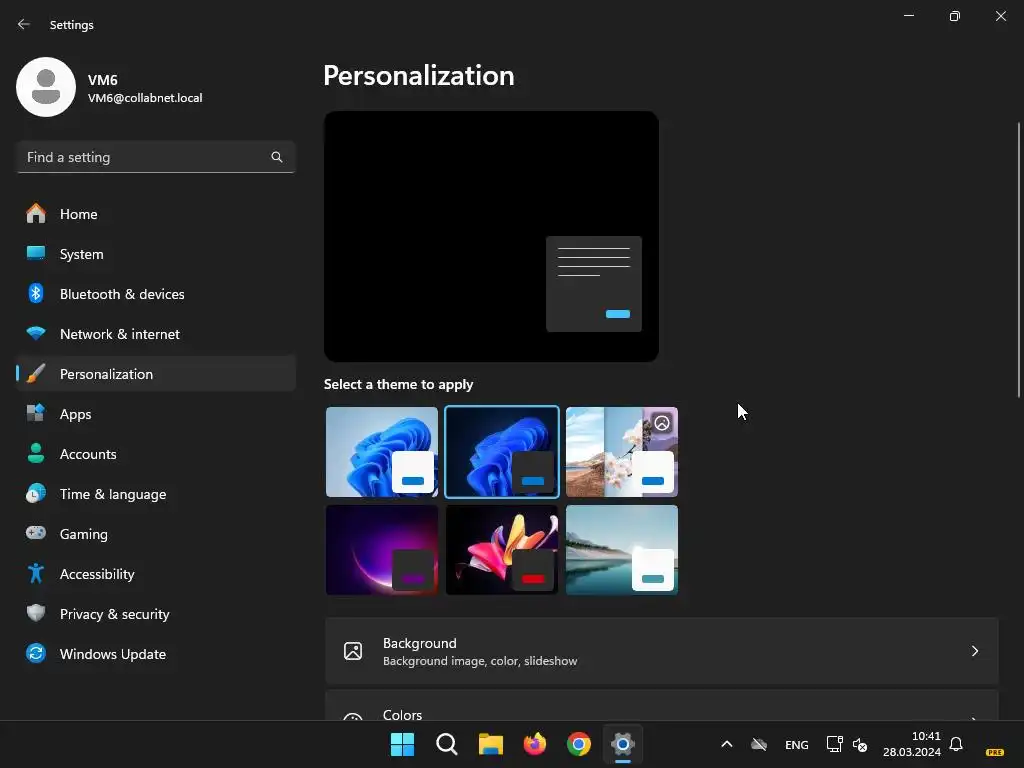The height and width of the screenshot is (768, 1024).
Task: Open the Colors settings row
Action: click(x=662, y=706)
